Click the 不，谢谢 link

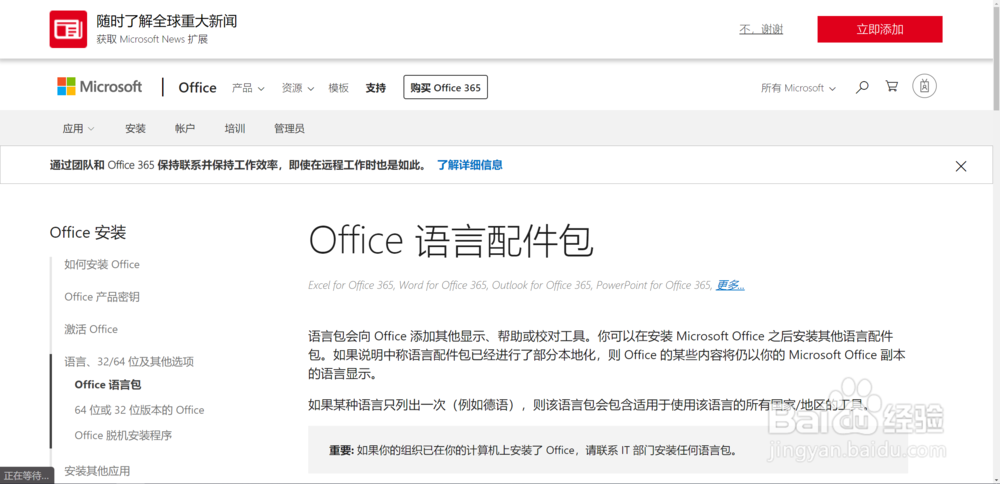coord(761,29)
